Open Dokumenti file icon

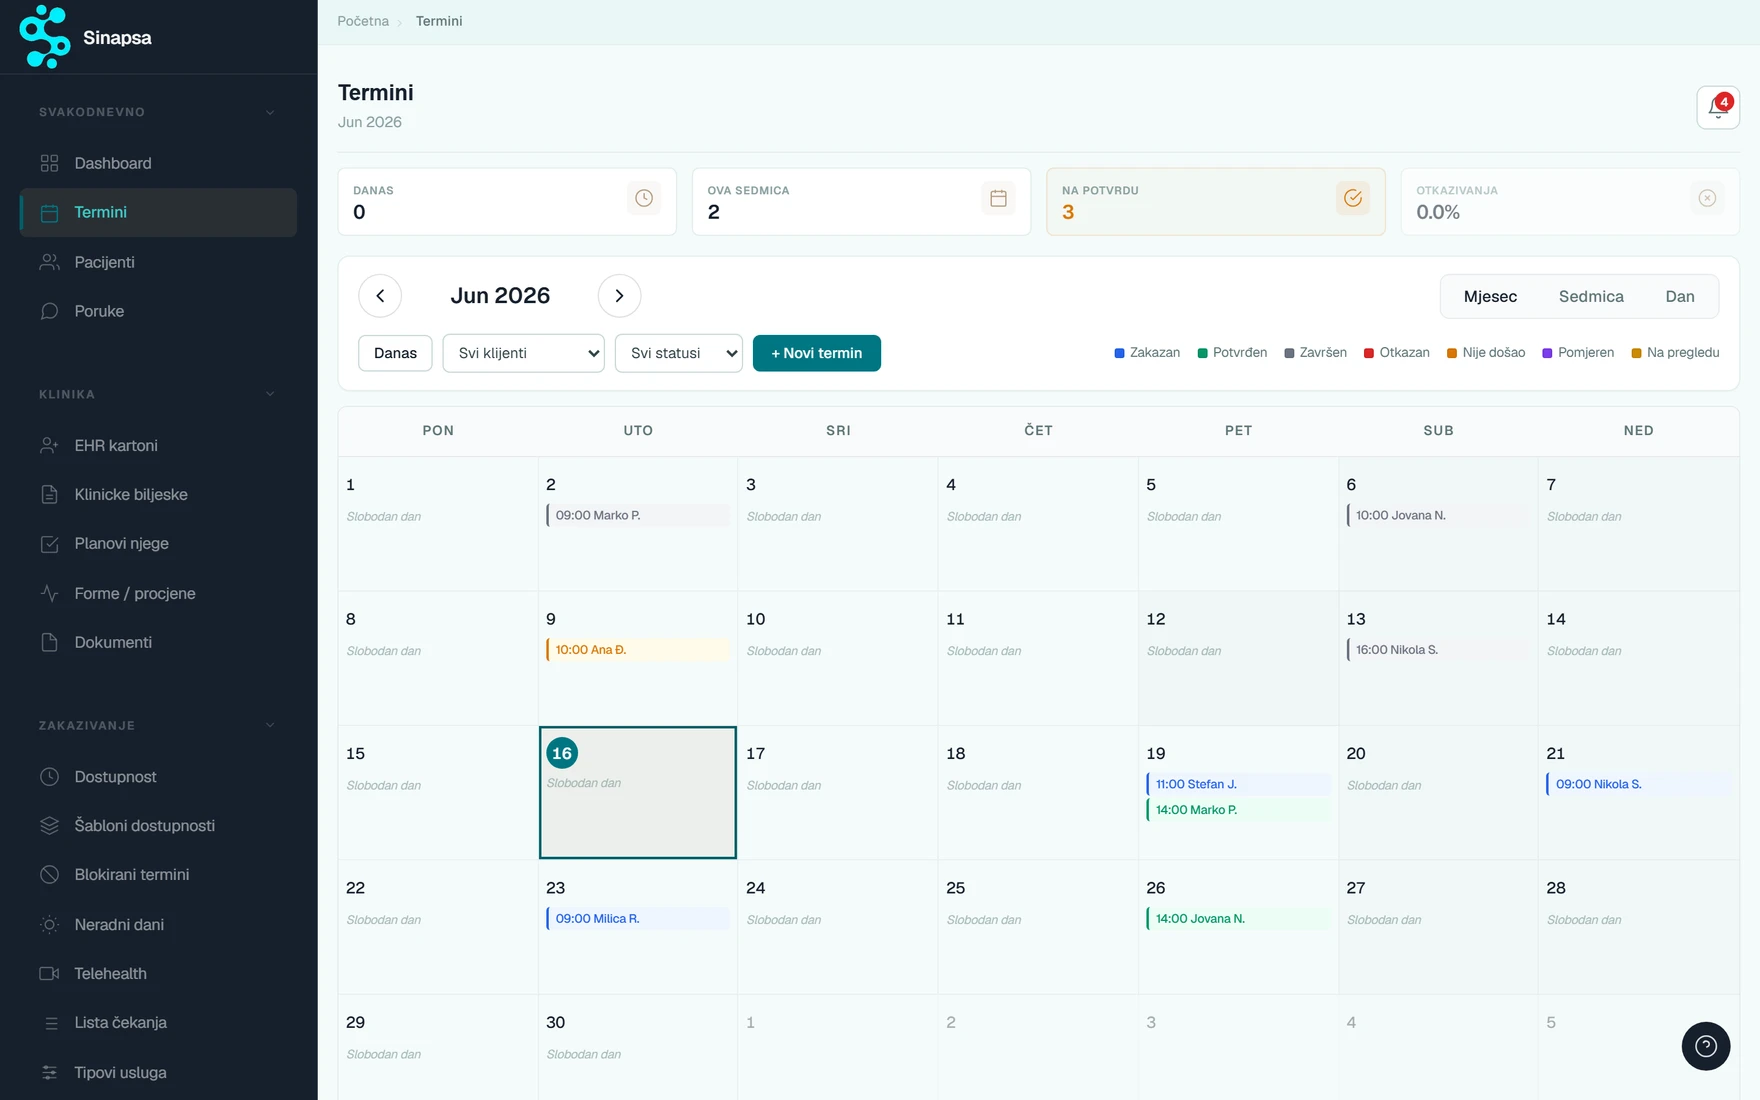pyautogui.click(x=49, y=642)
